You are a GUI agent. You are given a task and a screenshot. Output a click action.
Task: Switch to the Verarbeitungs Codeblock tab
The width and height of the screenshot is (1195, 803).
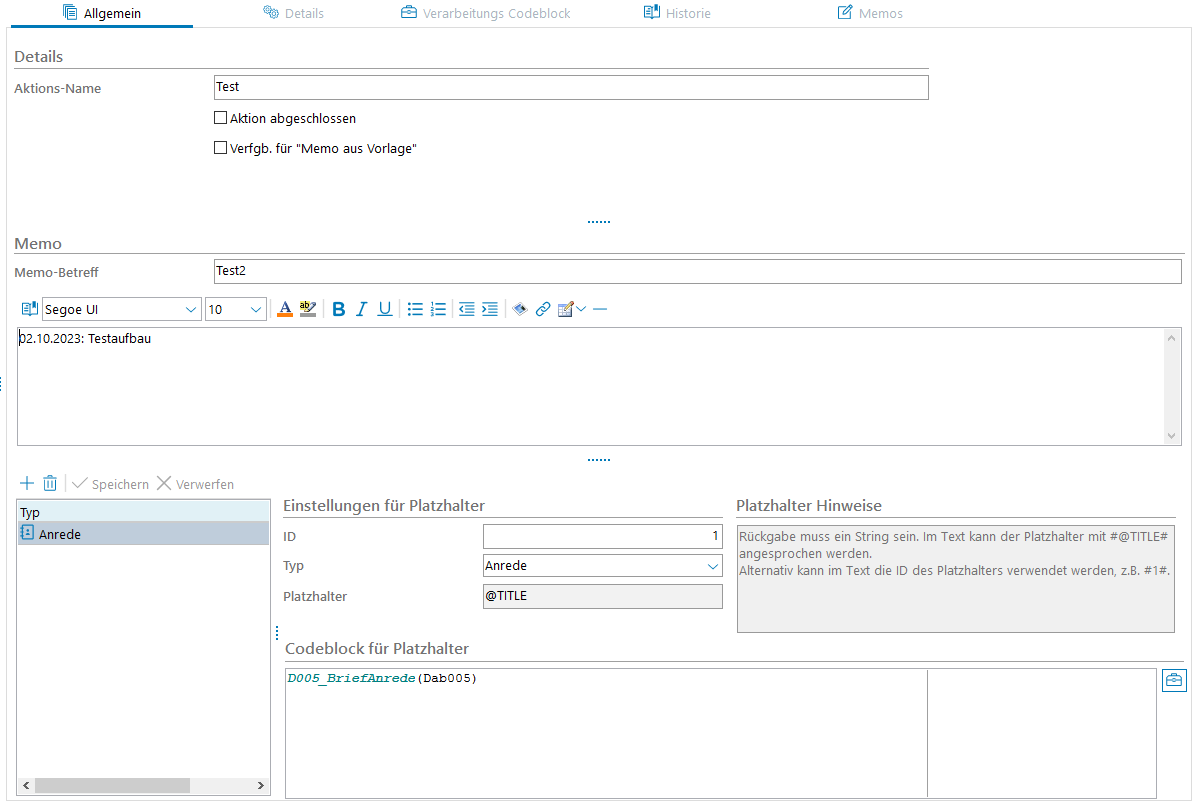point(485,13)
